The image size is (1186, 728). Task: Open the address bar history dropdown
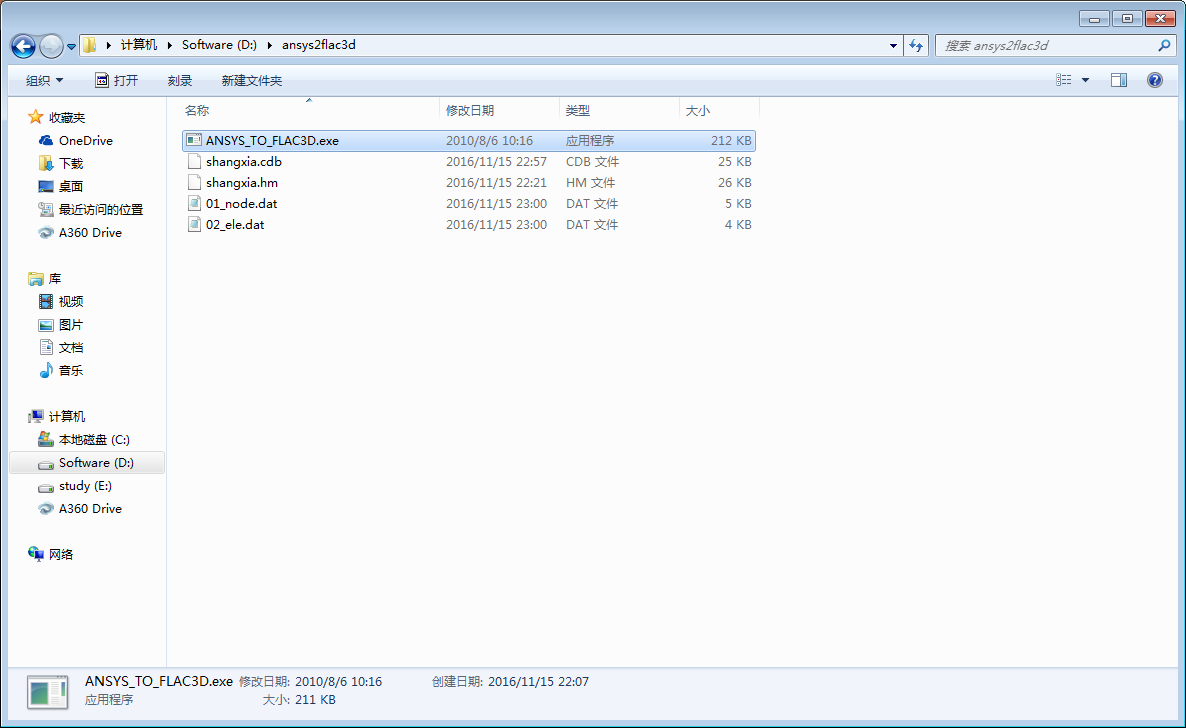tap(893, 46)
